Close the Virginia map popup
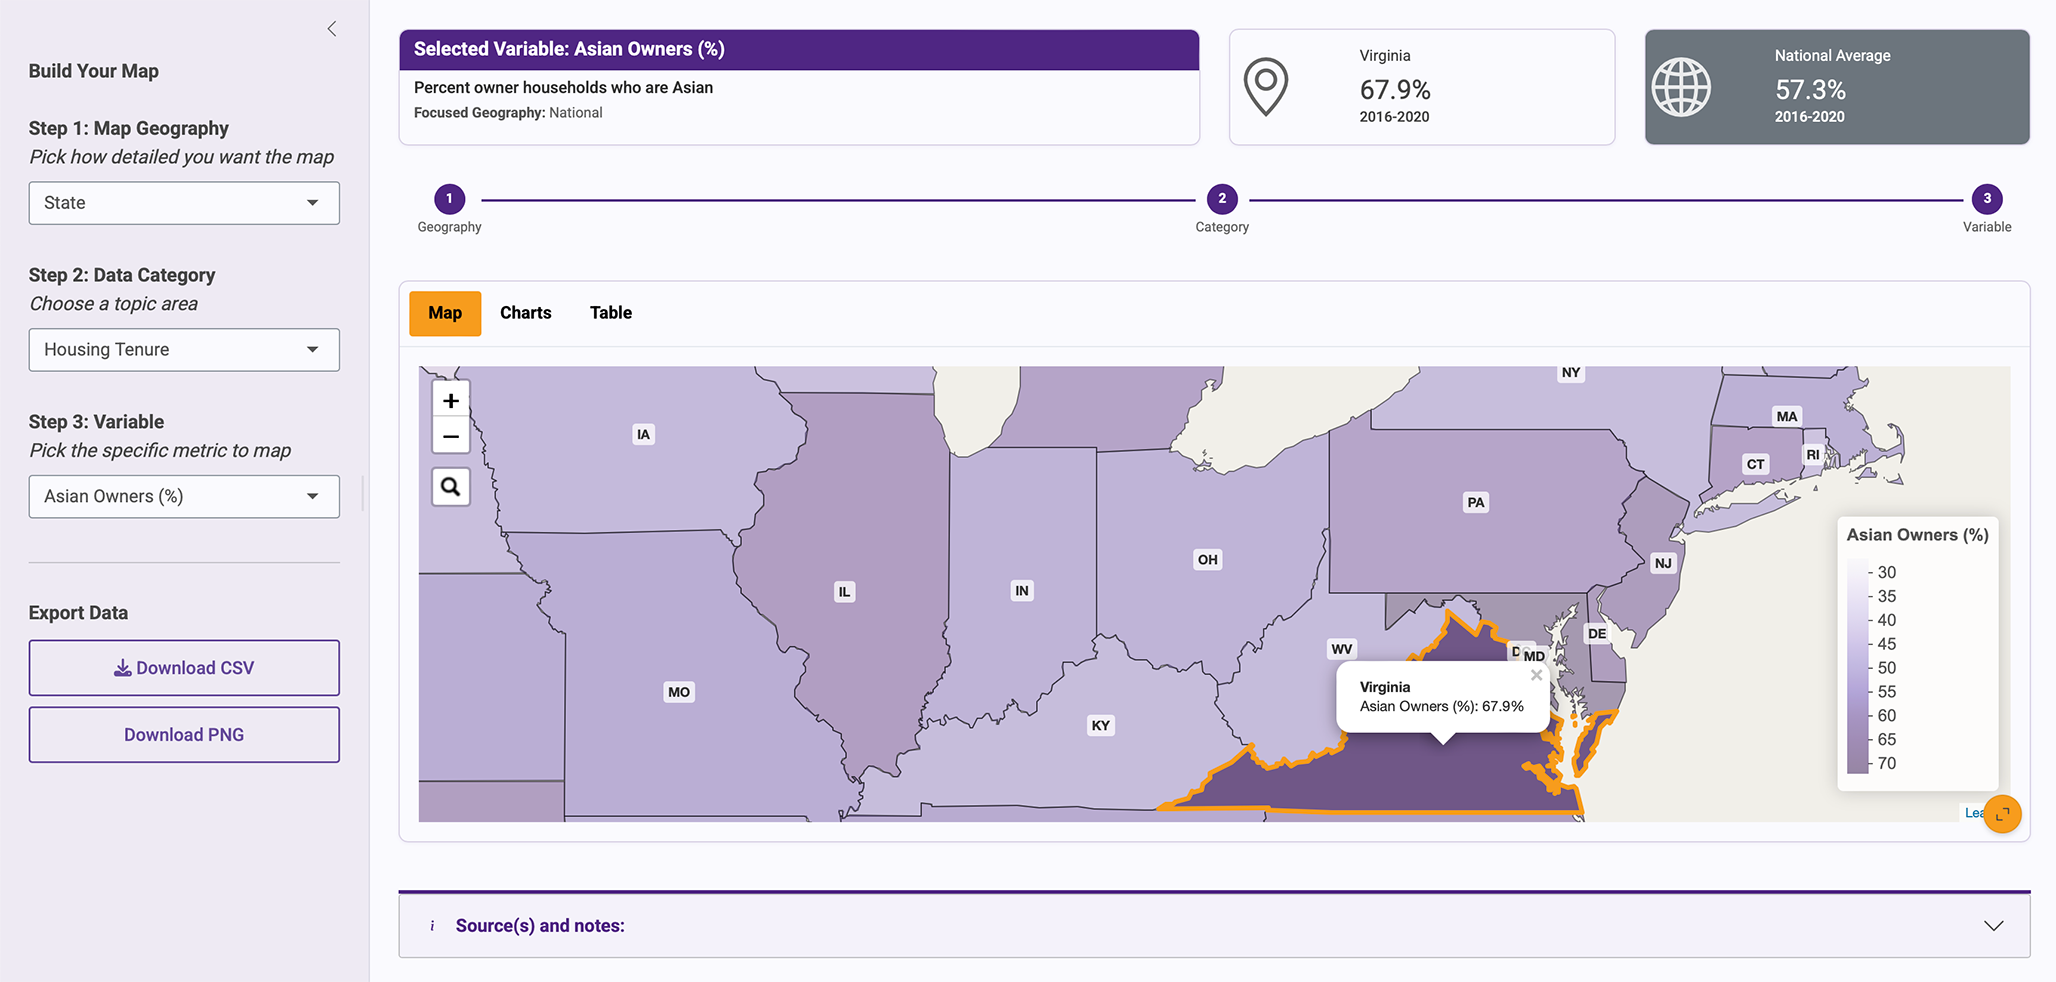Viewport: 2056px width, 982px height. (1536, 675)
